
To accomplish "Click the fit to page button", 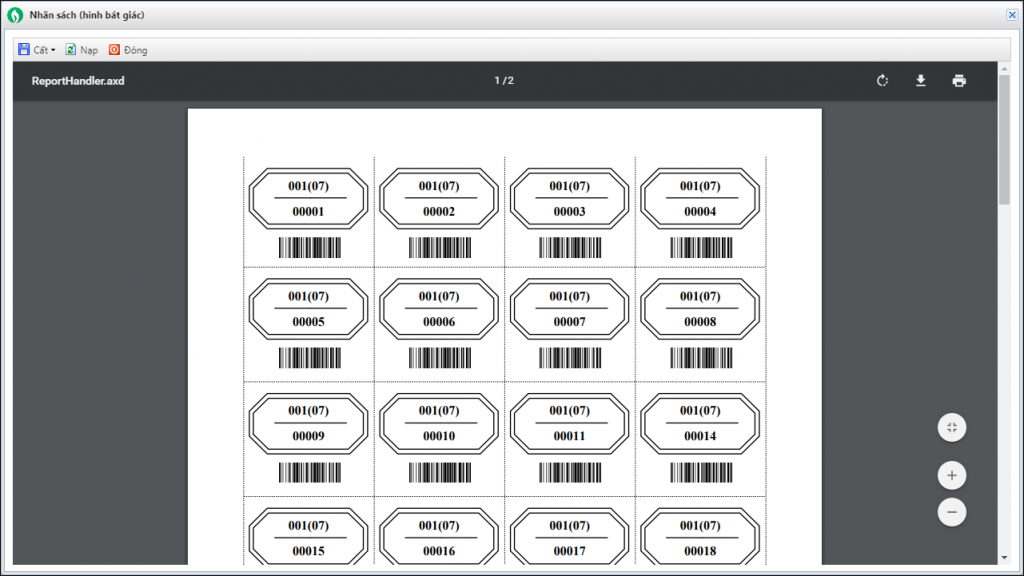I will 952,428.
